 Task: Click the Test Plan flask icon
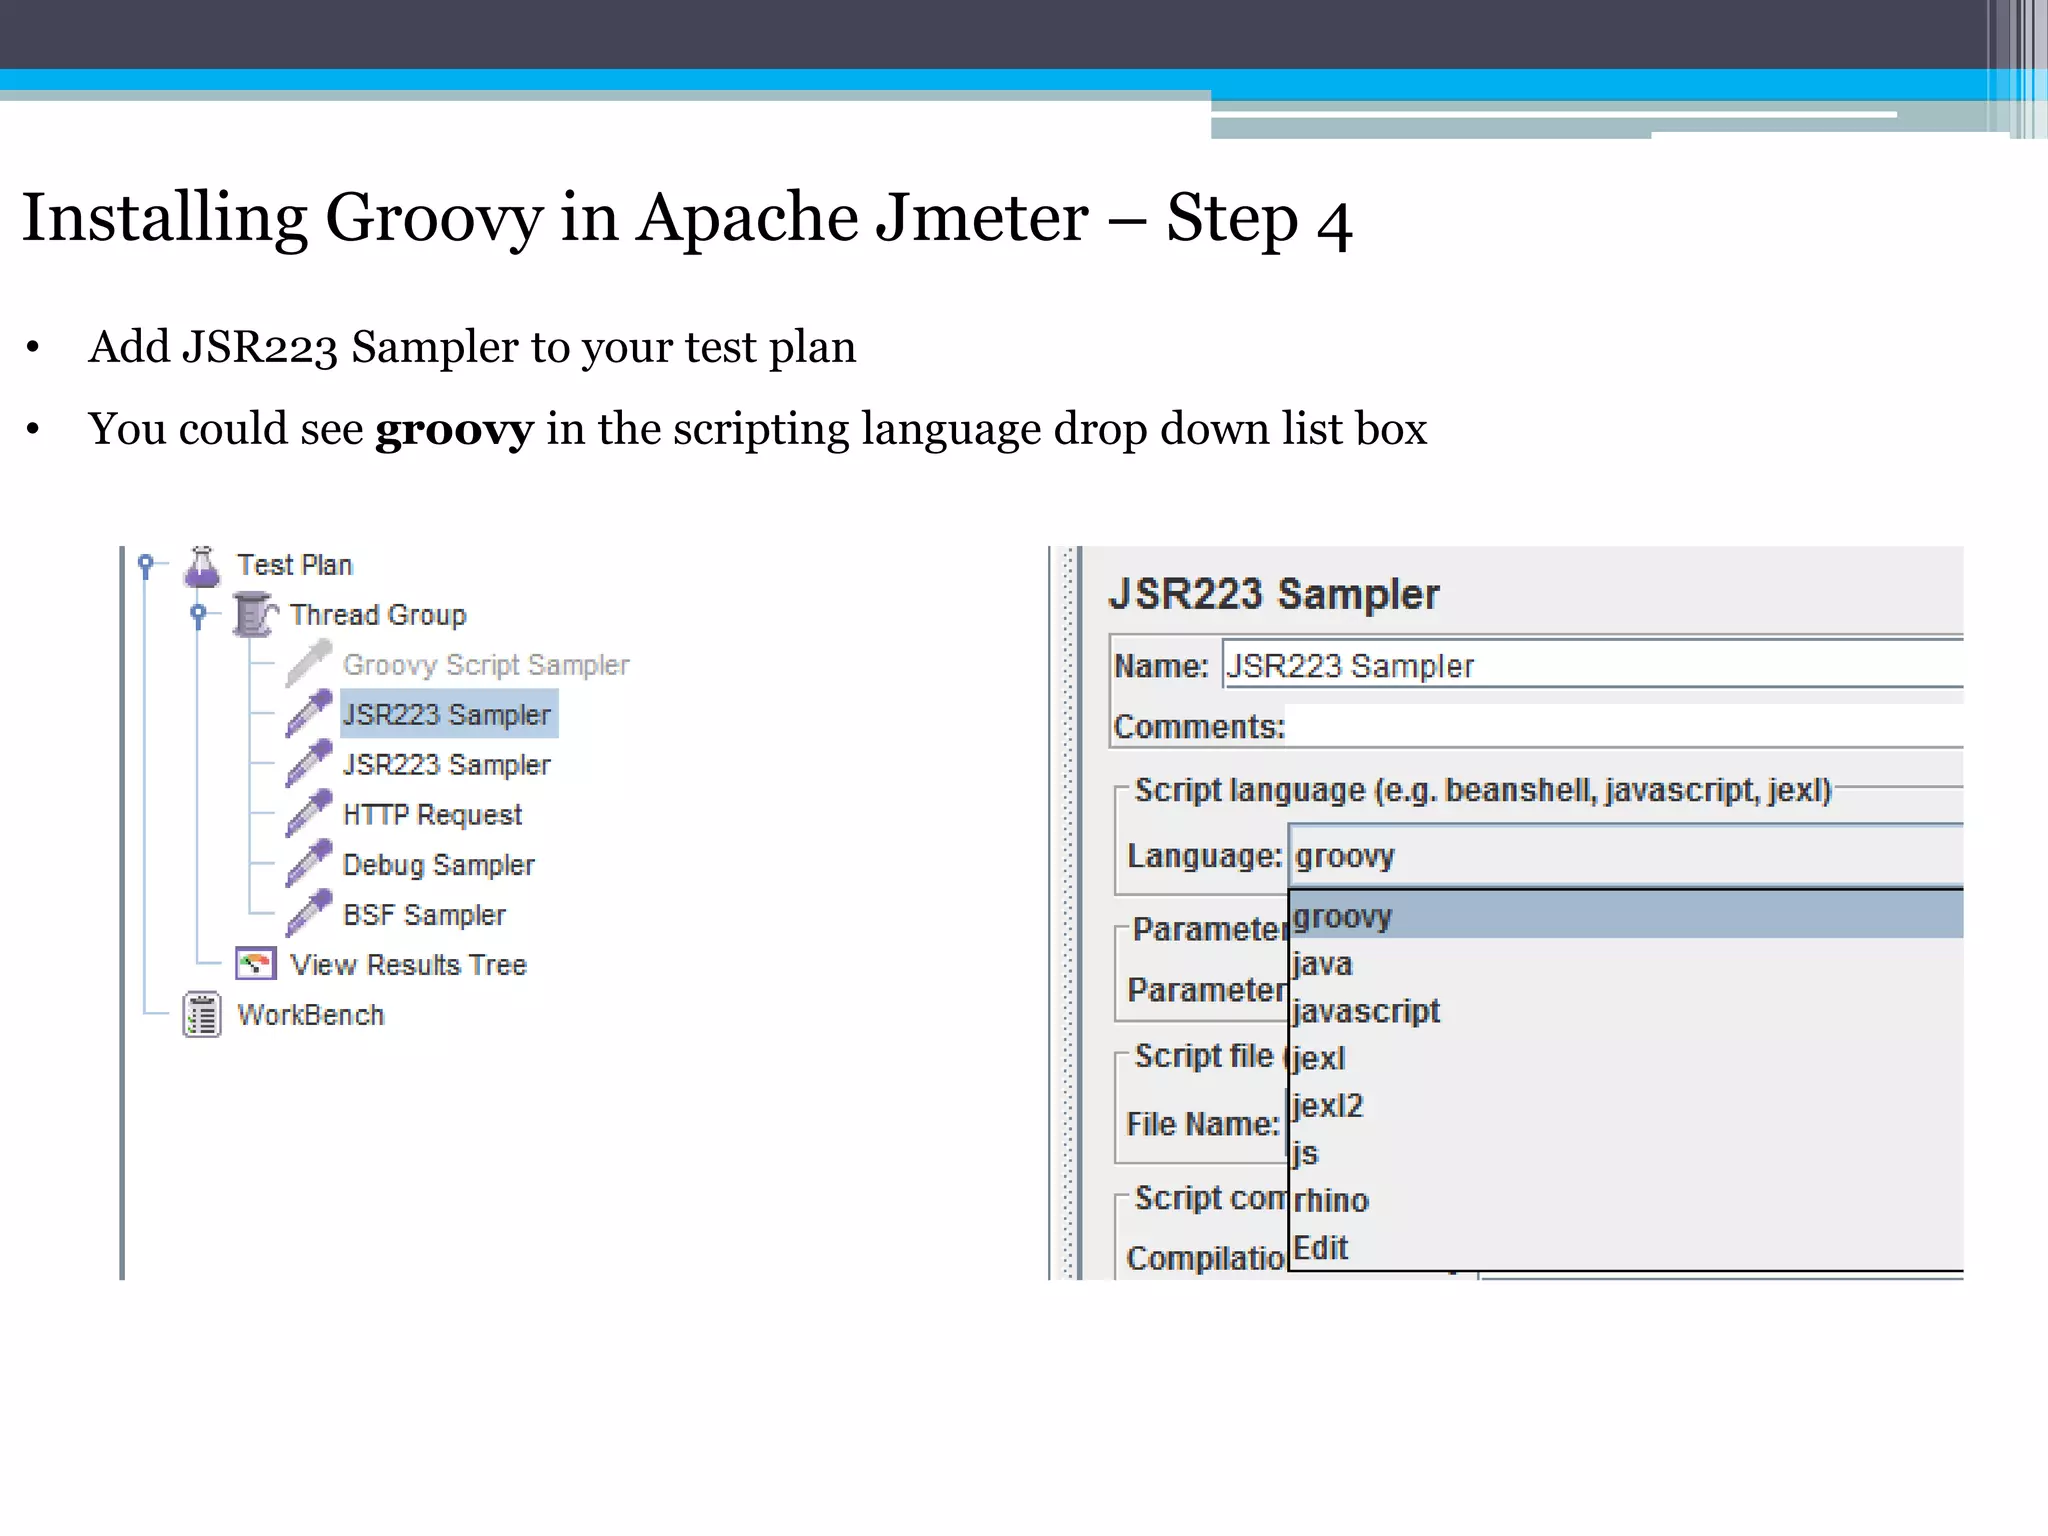point(202,566)
